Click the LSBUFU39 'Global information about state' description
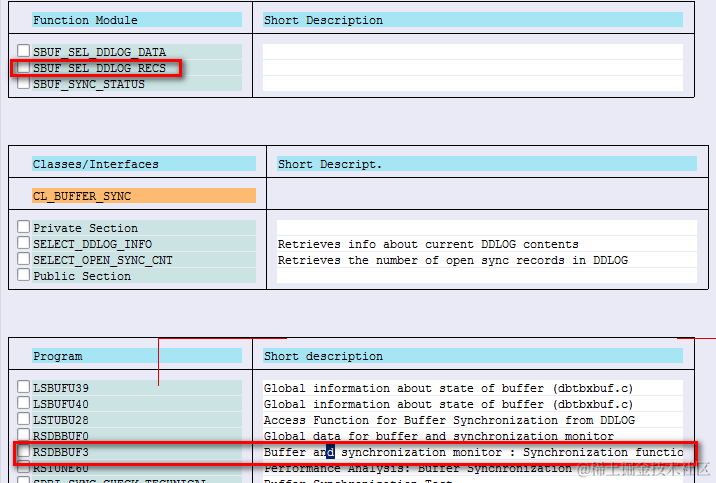This screenshot has width=716, height=483. [x=448, y=388]
